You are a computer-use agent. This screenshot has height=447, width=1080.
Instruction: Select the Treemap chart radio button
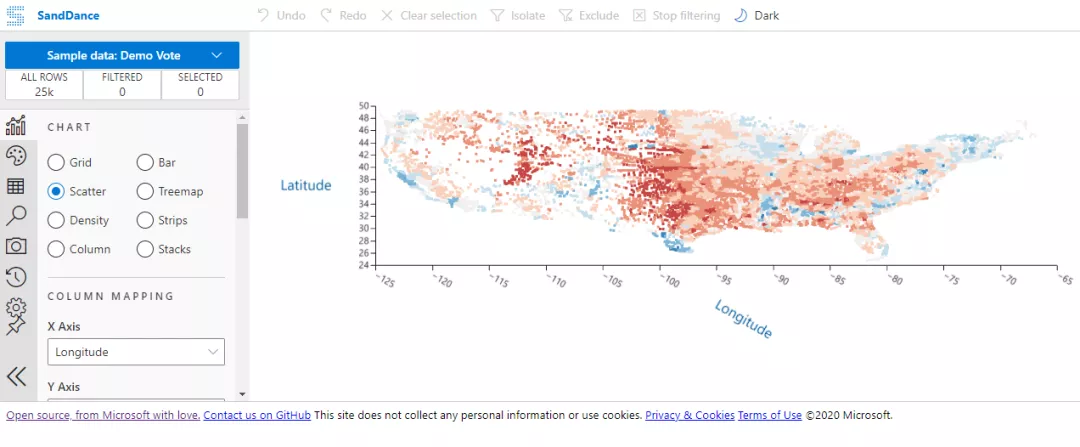tap(145, 191)
